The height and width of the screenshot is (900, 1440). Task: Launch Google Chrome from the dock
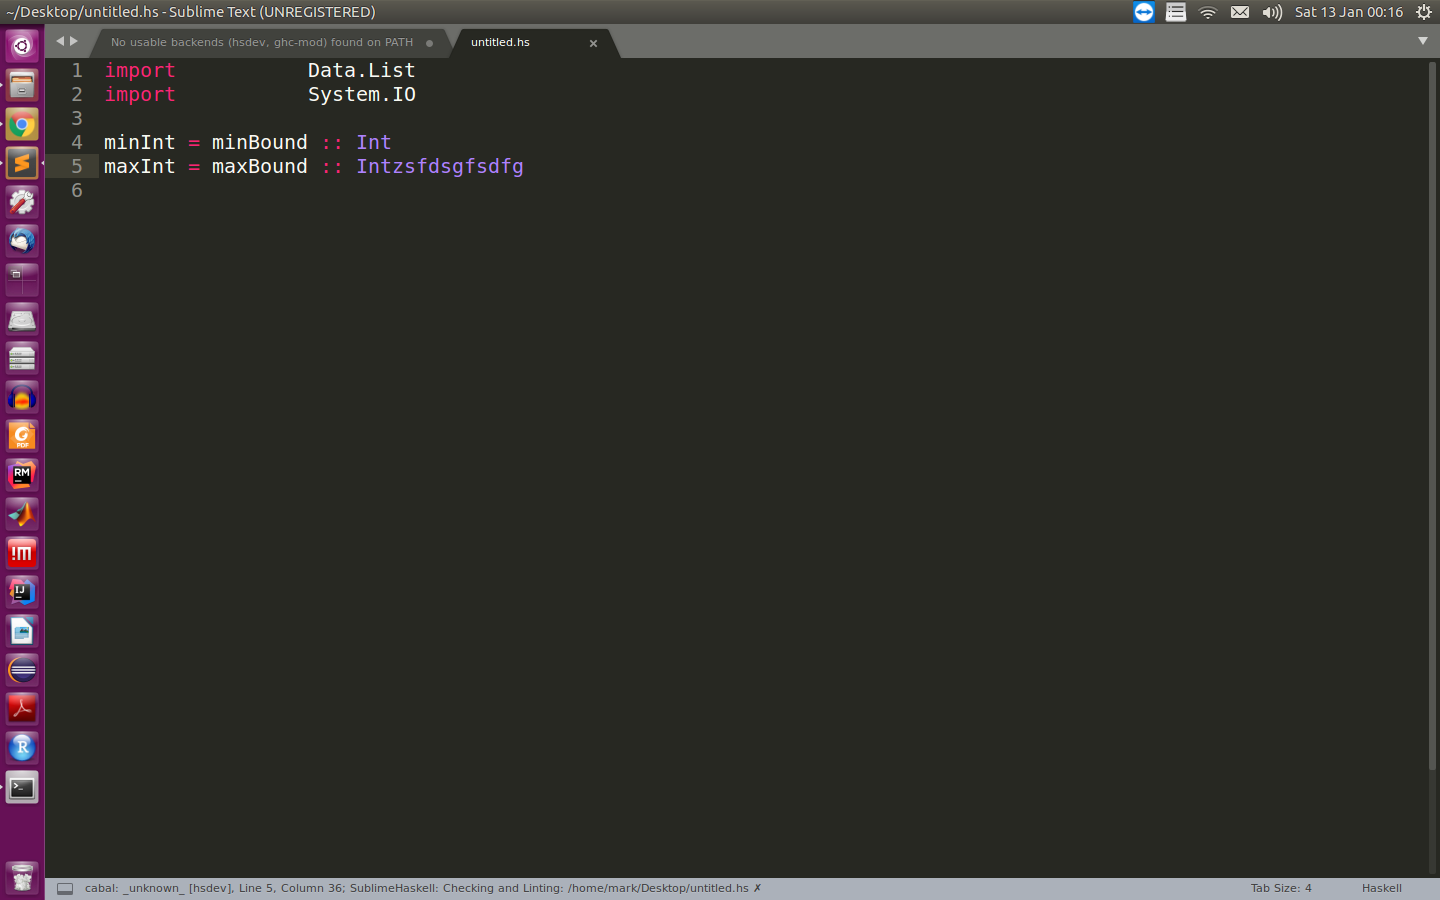pyautogui.click(x=22, y=124)
